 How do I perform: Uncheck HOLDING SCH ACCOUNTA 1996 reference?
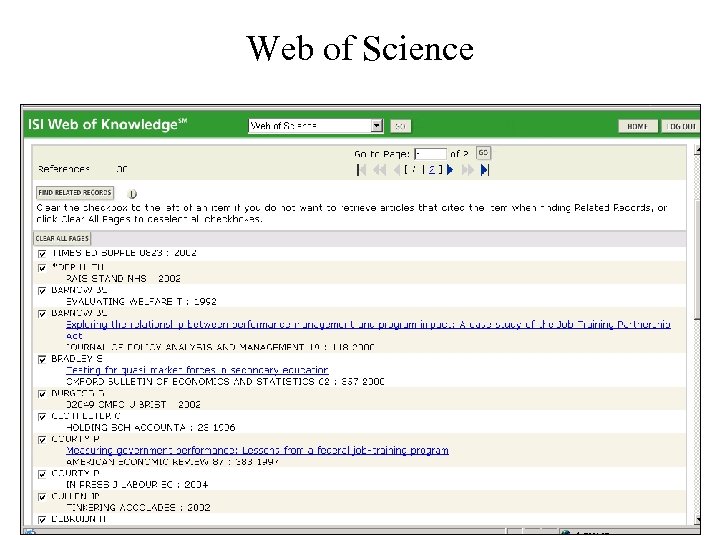coord(42,417)
